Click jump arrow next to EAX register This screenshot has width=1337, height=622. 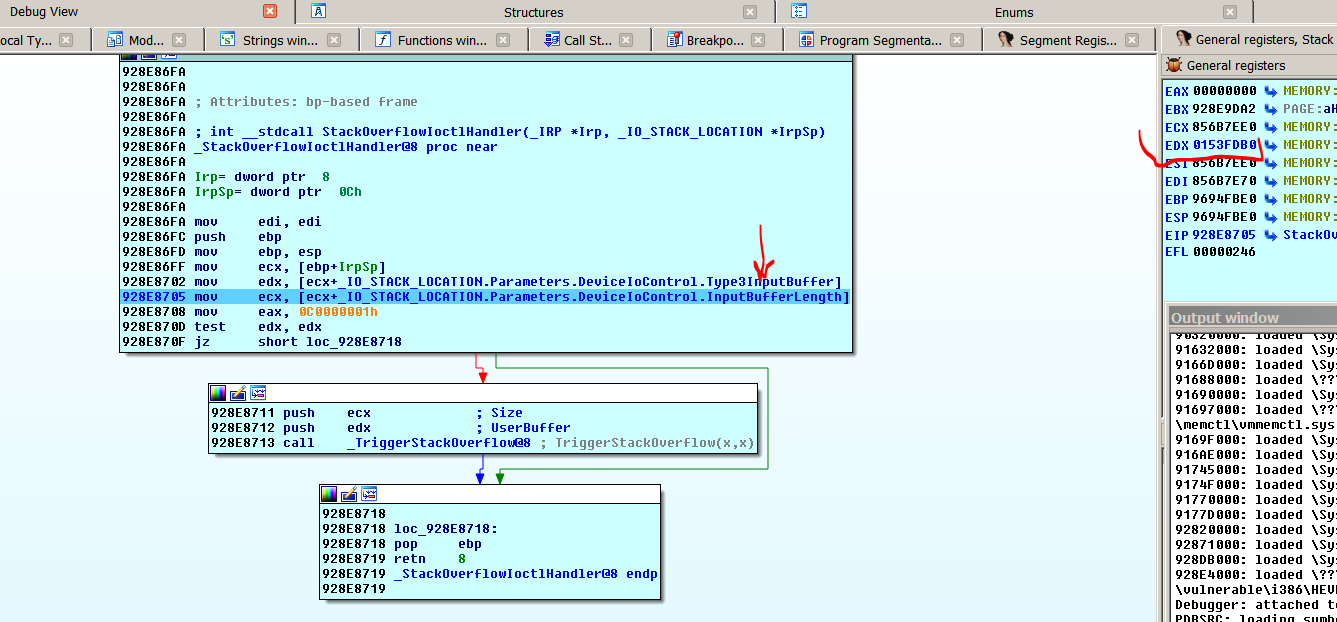coord(1271,91)
